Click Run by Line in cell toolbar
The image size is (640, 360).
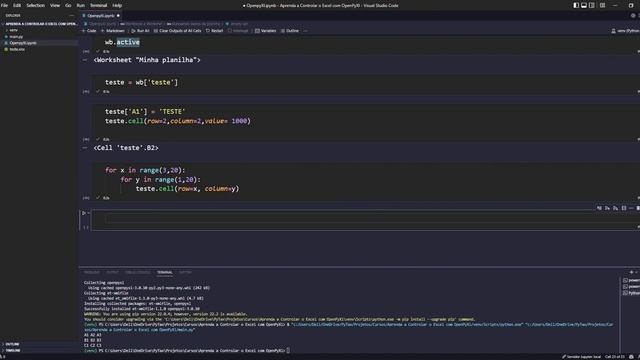coord(599,208)
